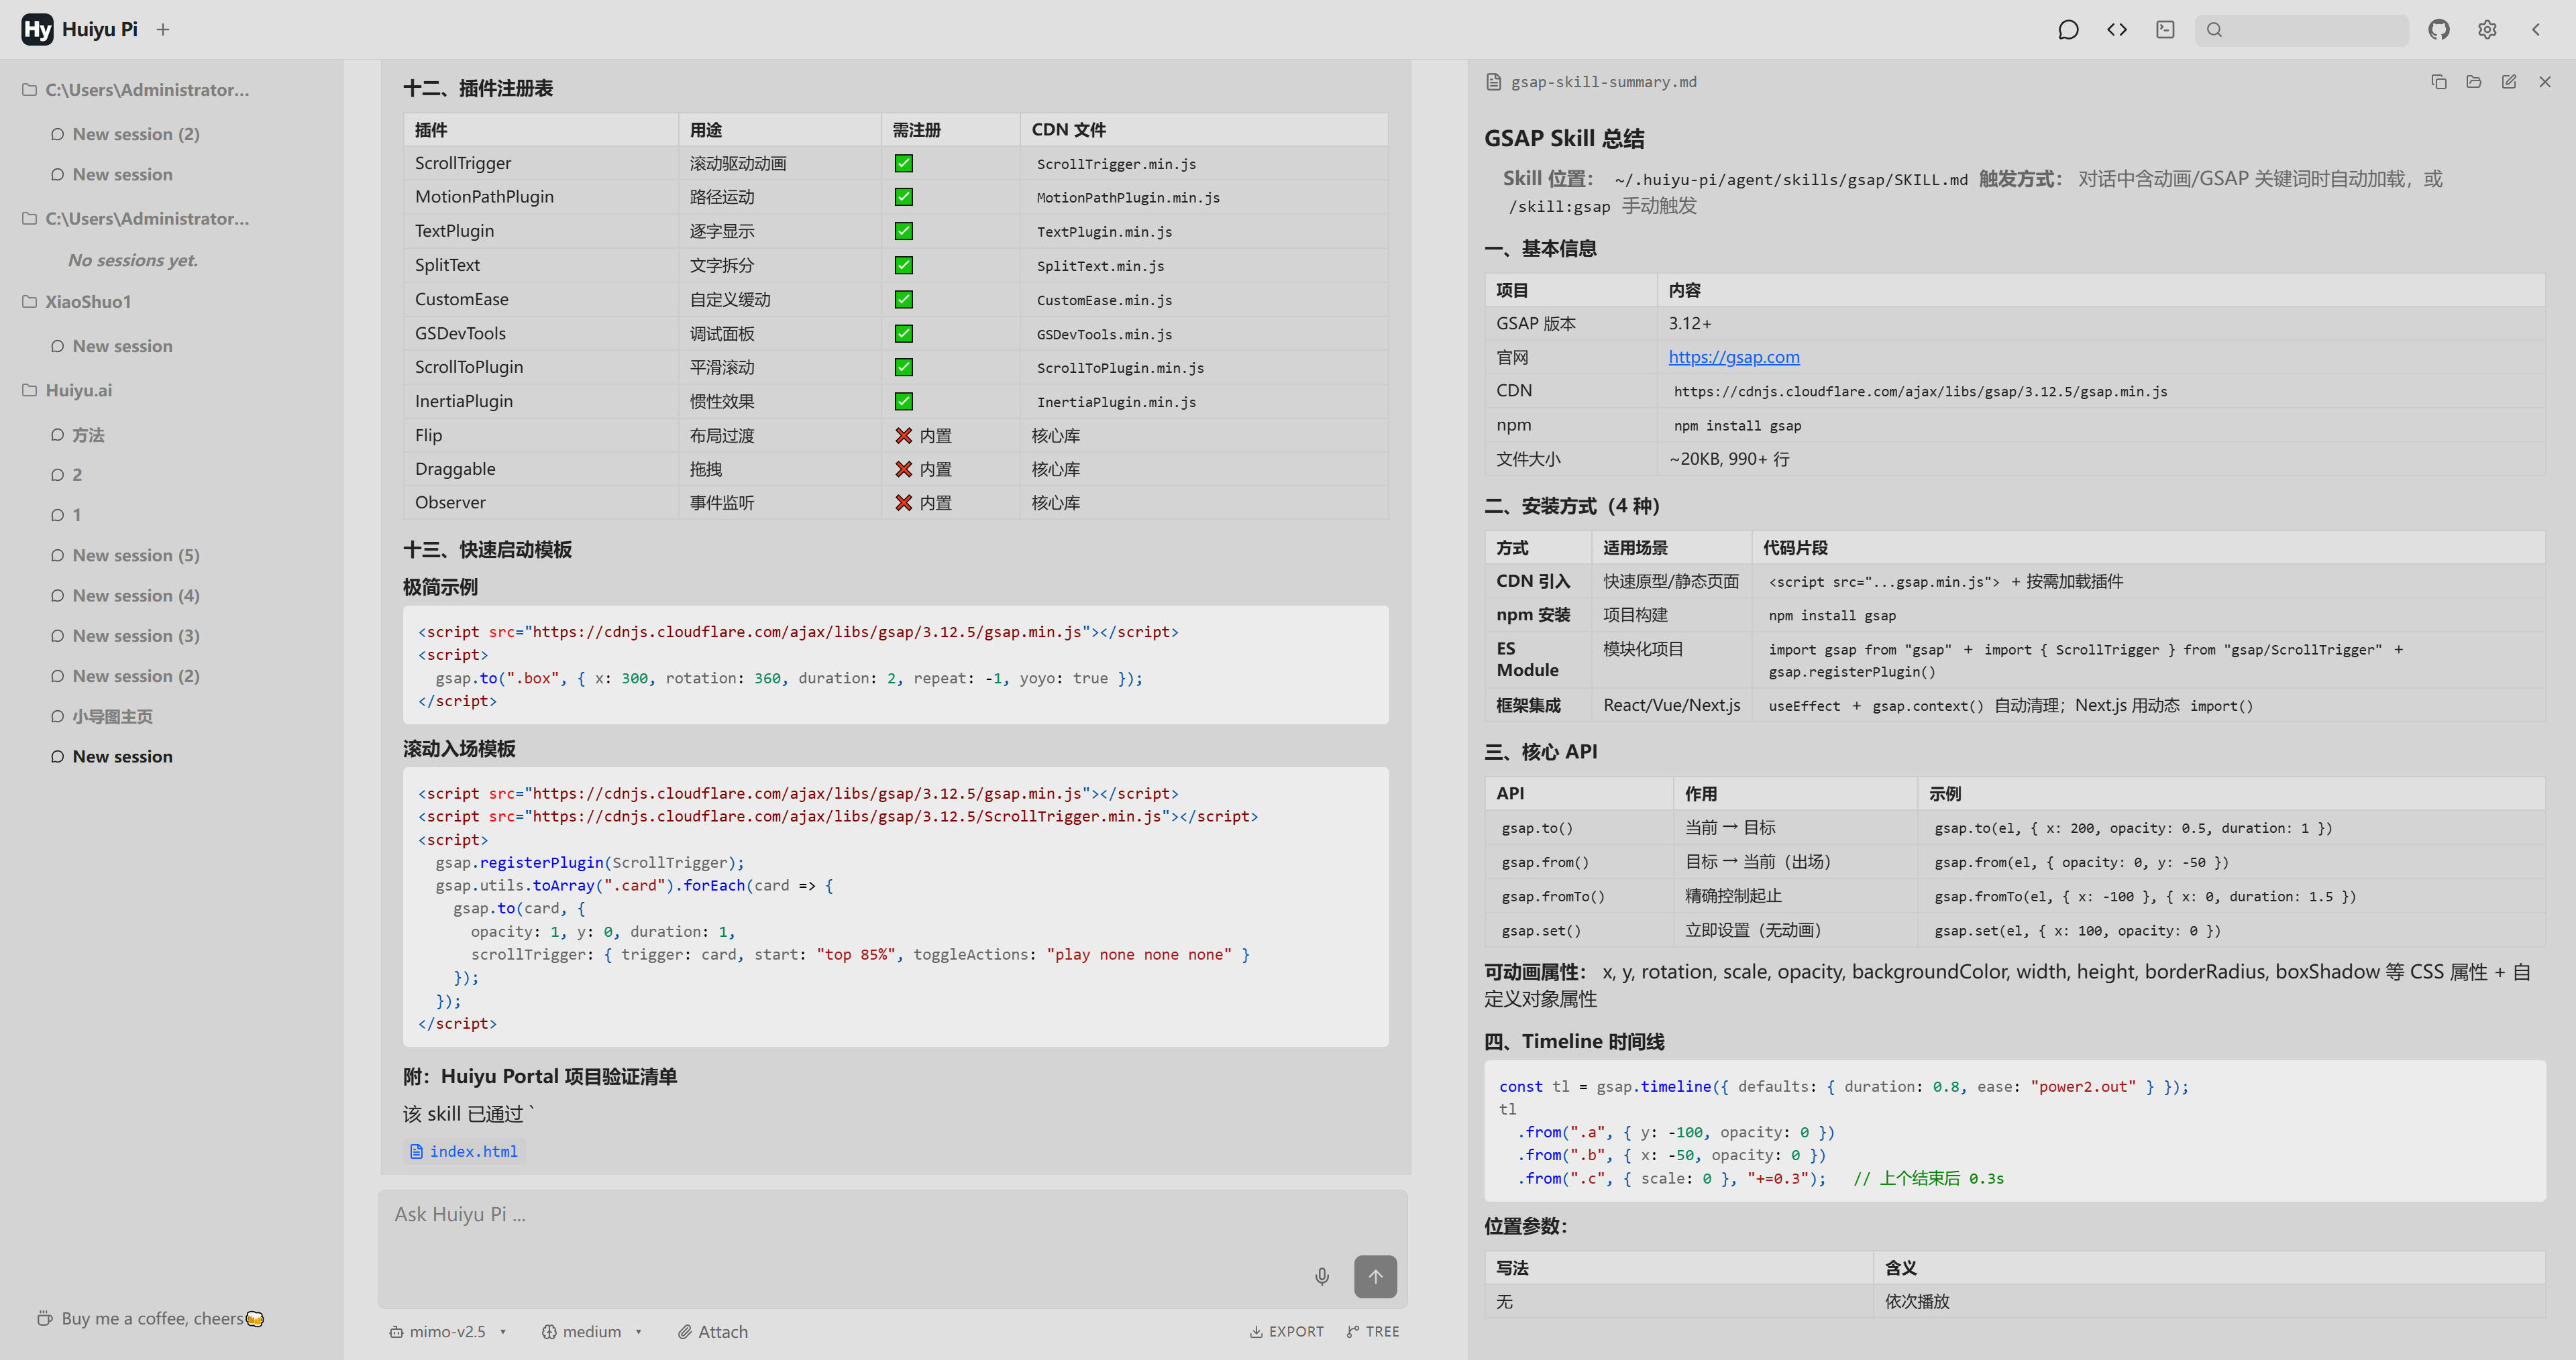The image size is (2576, 1360).
Task: Click the InertiaPlugin checkbox in table
Action: pyautogui.click(x=903, y=401)
